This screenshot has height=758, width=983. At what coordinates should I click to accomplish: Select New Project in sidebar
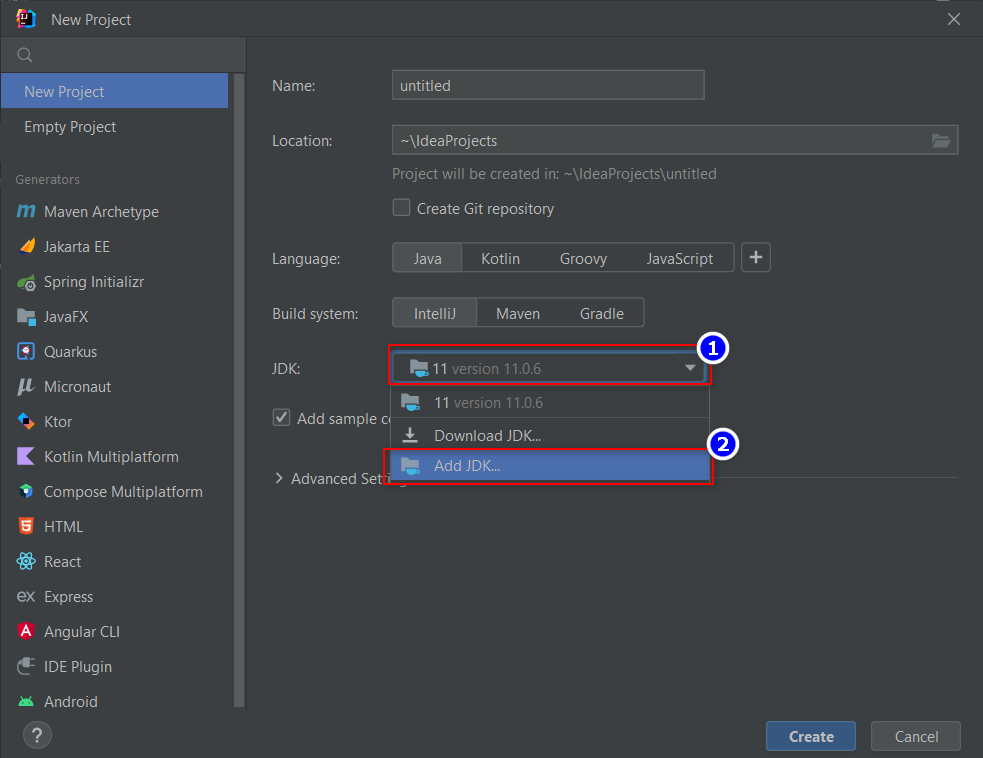[115, 92]
